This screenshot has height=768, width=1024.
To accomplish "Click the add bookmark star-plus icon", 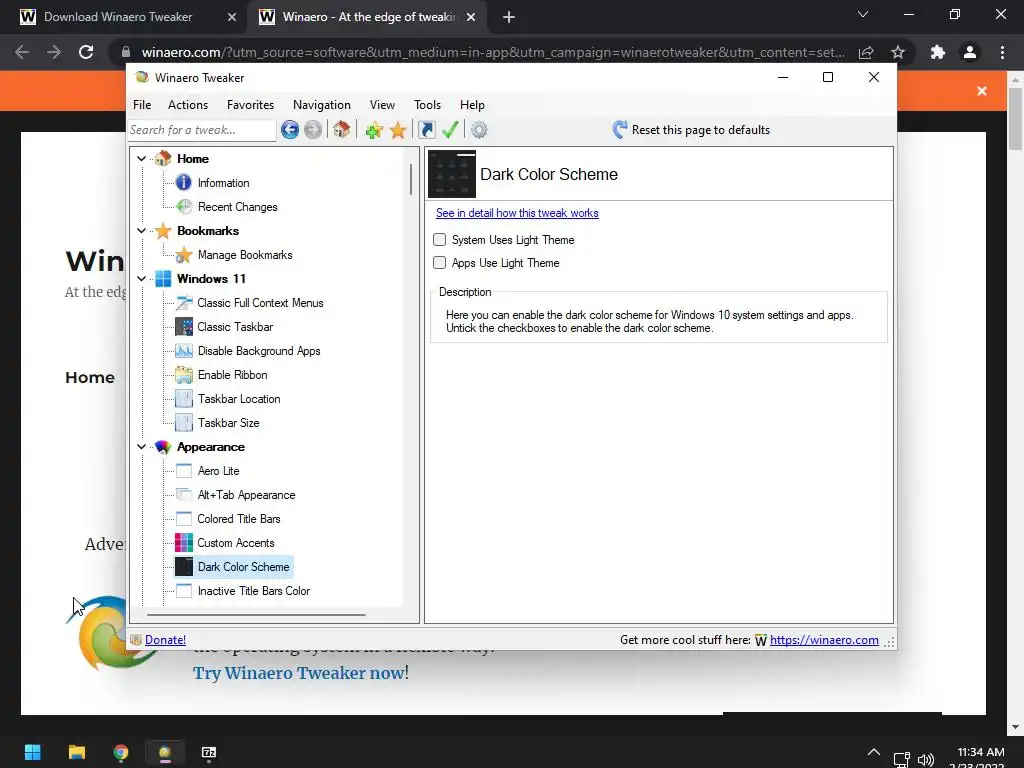I will pyautogui.click(x=374, y=130).
